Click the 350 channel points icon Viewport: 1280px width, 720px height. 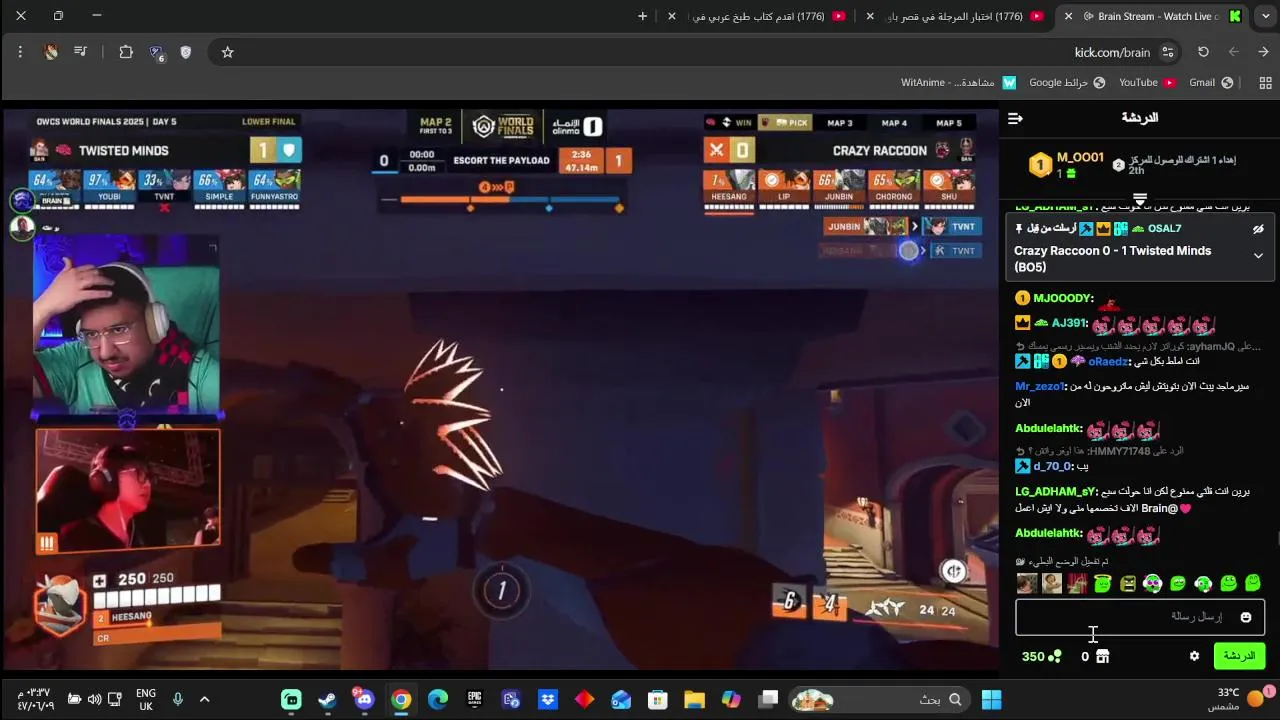point(1054,657)
